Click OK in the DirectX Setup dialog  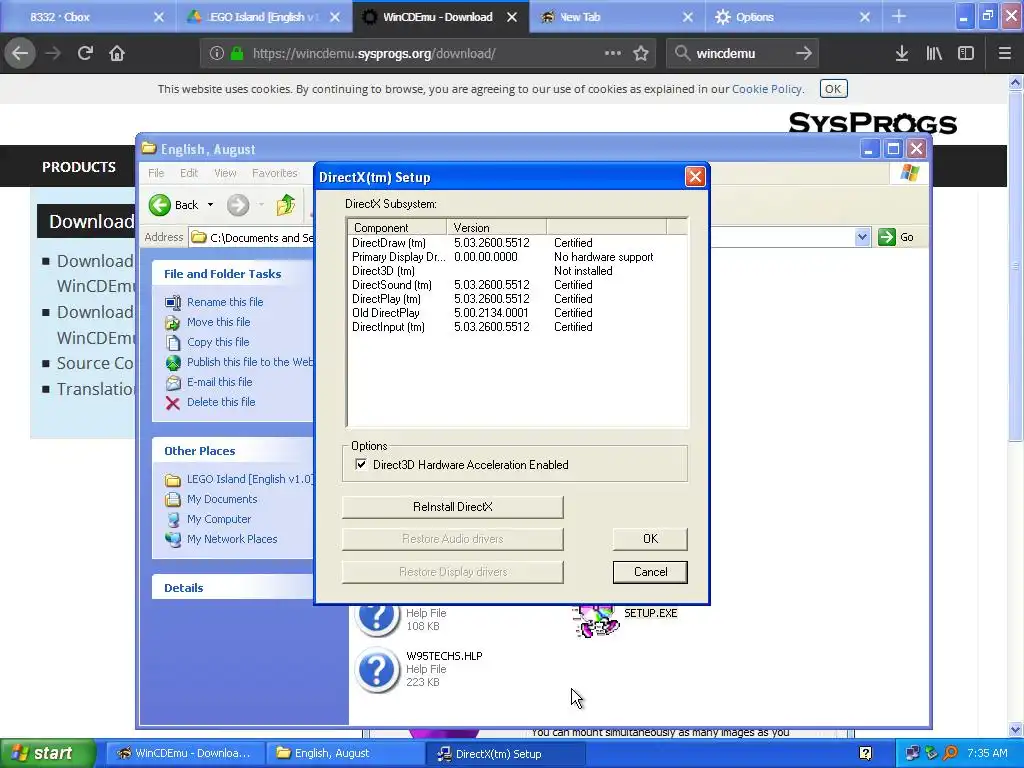pos(650,539)
